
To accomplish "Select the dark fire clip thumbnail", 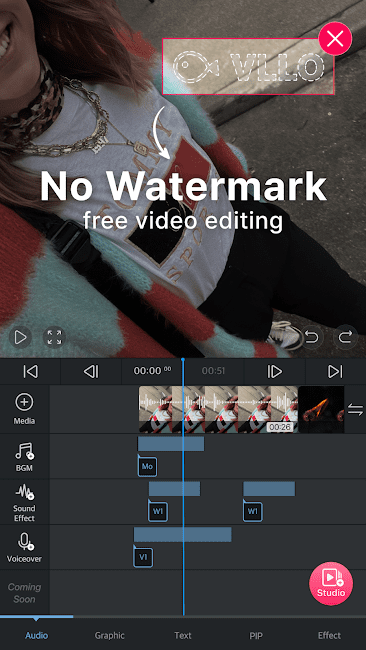I will pos(321,410).
